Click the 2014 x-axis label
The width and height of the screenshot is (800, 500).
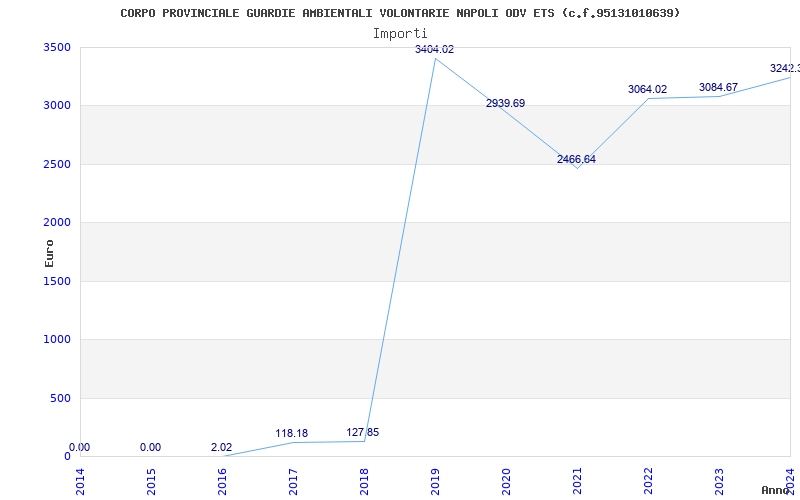pos(80,481)
